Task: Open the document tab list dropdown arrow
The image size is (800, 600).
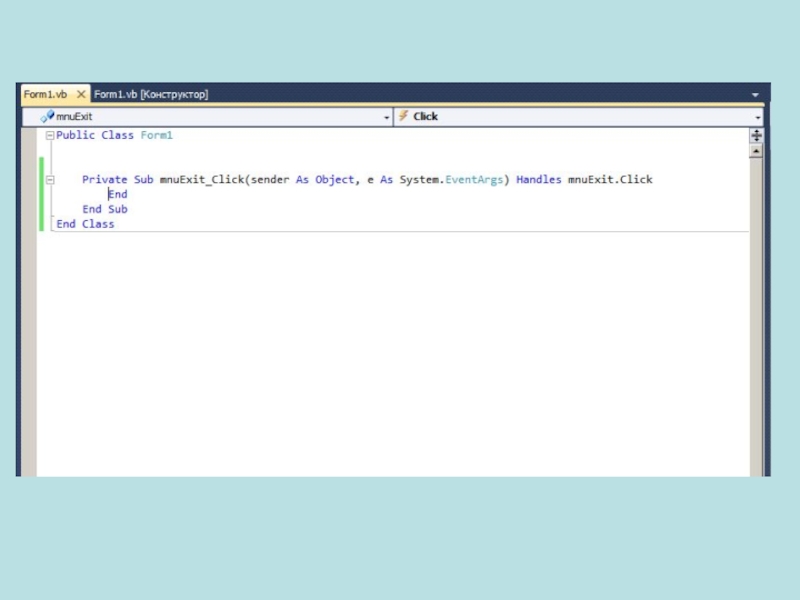Action: coord(755,95)
